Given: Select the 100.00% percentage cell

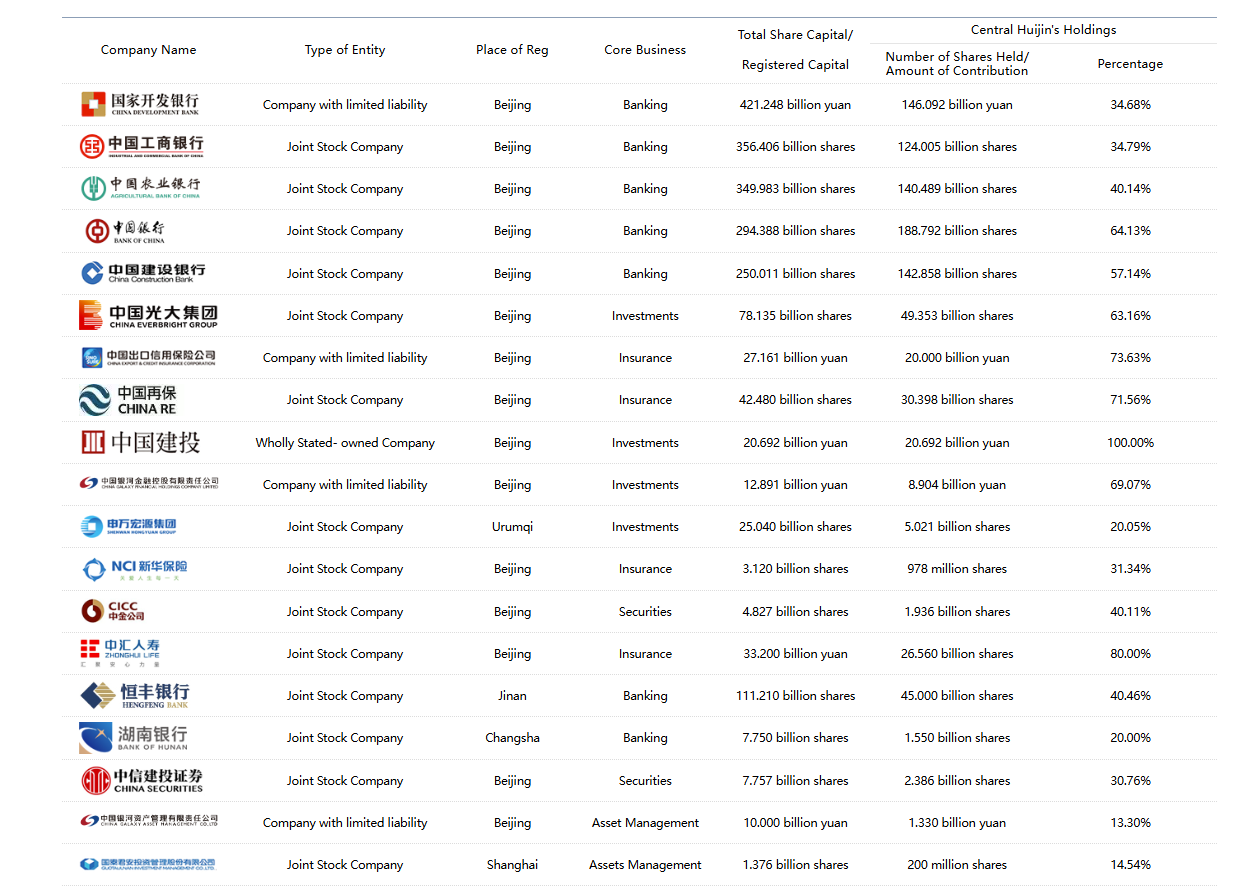Looking at the screenshot, I should [1130, 443].
